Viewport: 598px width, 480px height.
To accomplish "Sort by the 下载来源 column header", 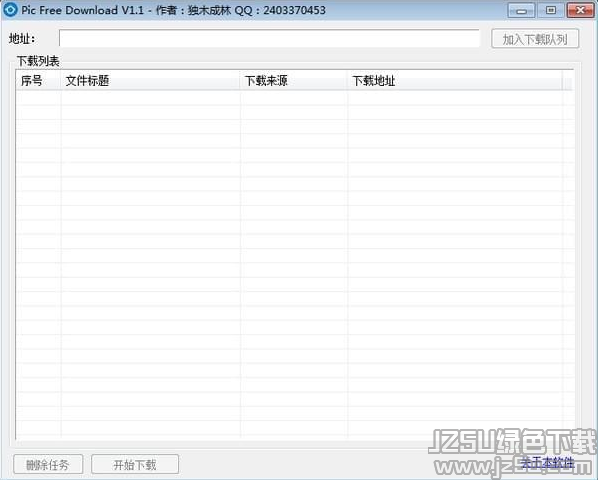I will [x=294, y=80].
